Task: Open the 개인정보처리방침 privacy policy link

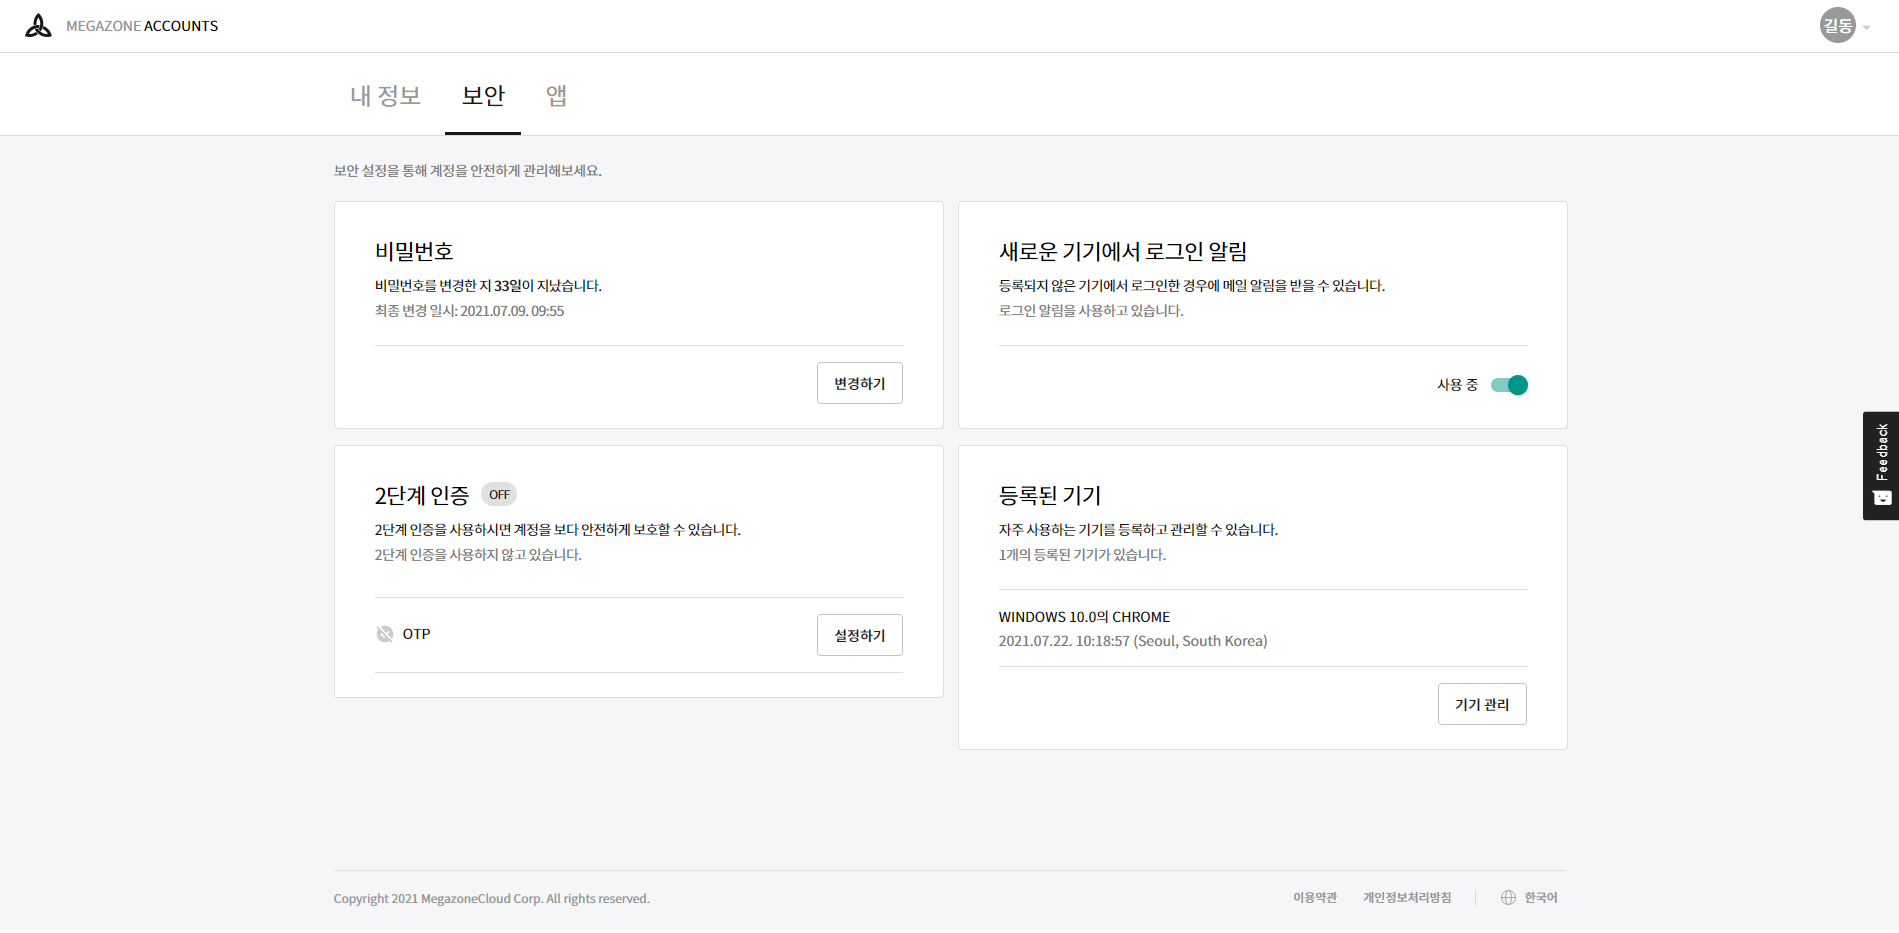Action: point(1406,898)
